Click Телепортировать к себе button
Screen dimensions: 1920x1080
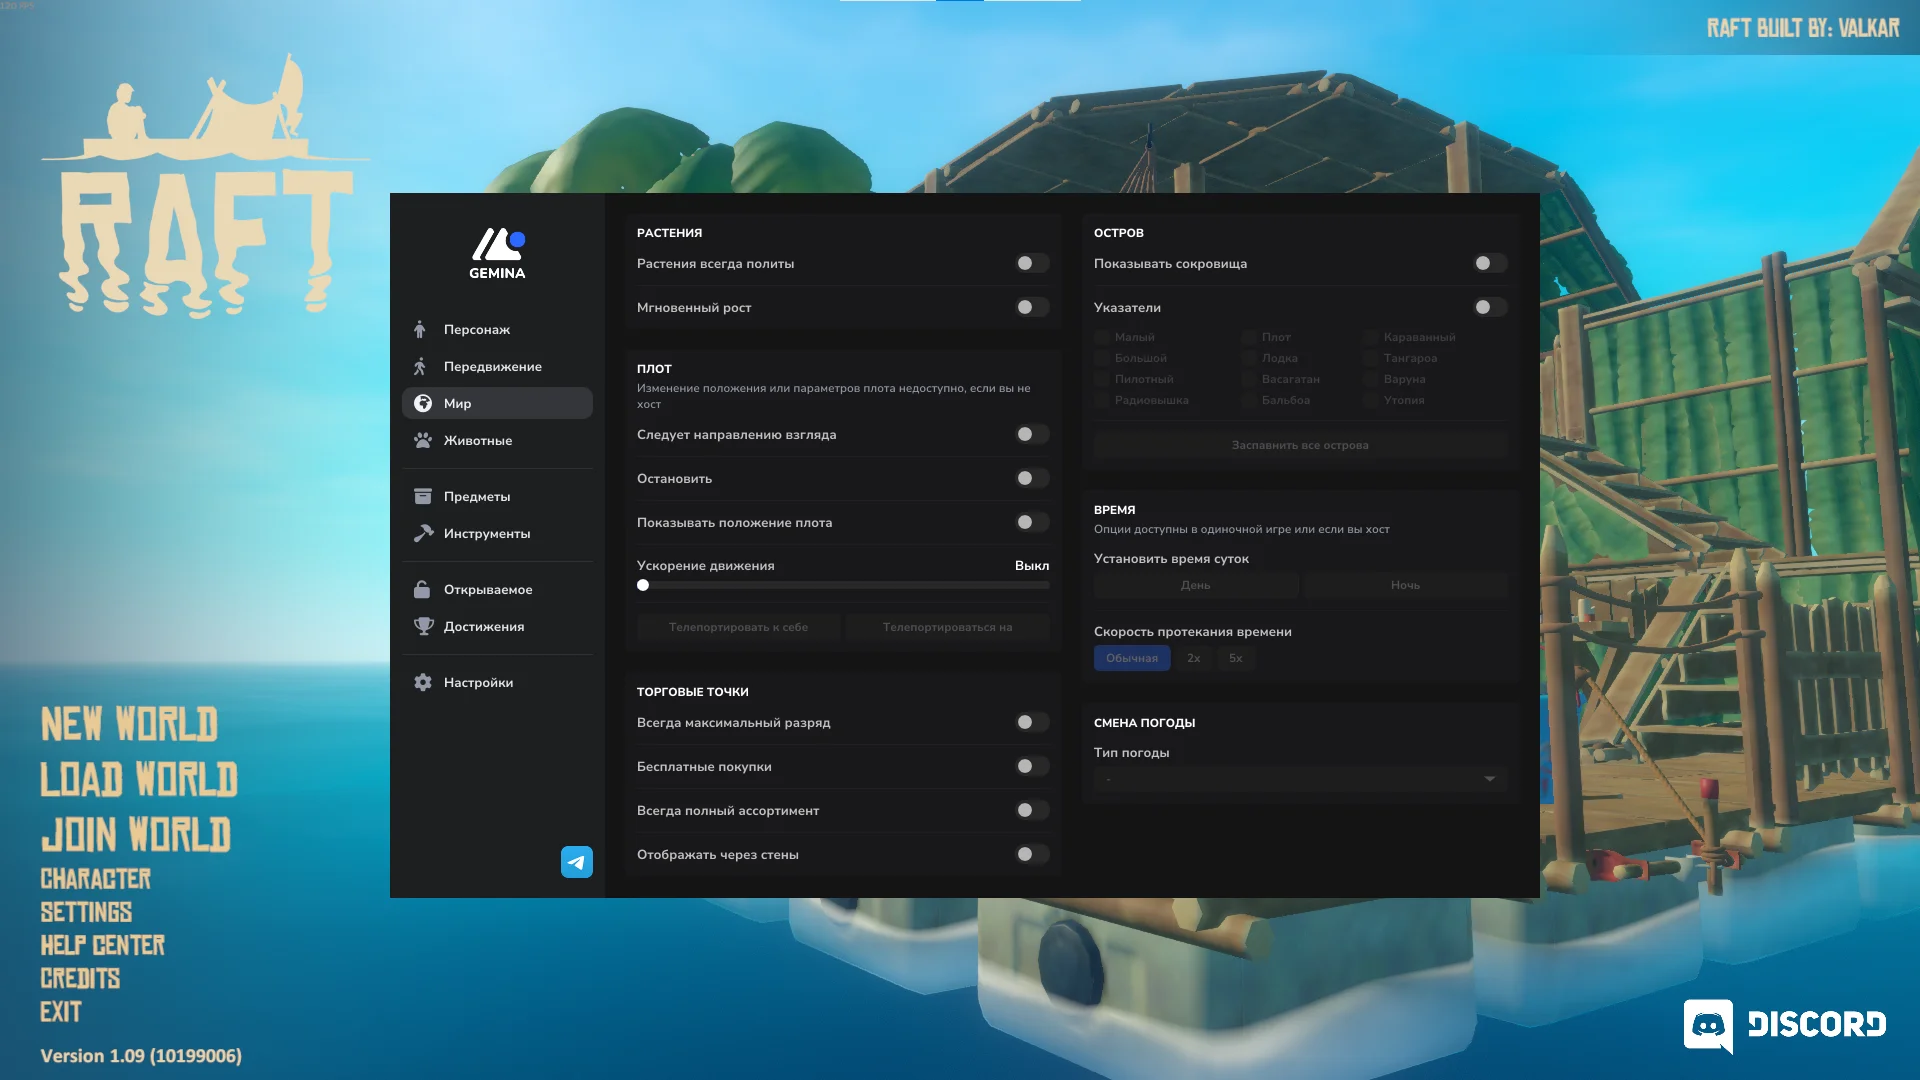tap(738, 627)
